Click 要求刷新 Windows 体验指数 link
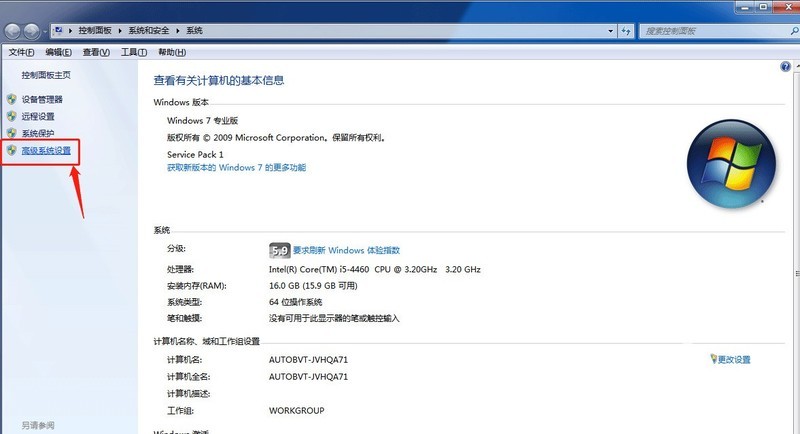This screenshot has height=434, width=800. 346,250
